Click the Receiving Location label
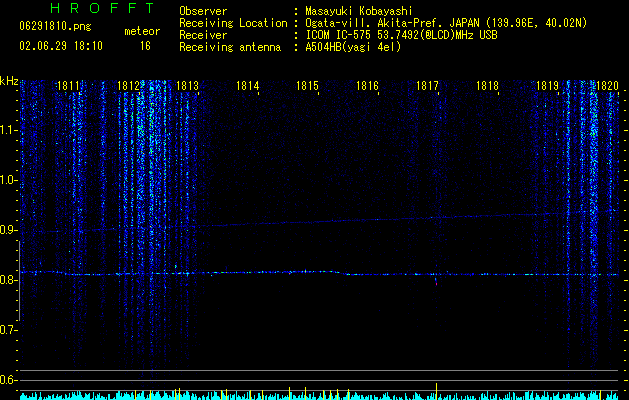 coord(233,23)
